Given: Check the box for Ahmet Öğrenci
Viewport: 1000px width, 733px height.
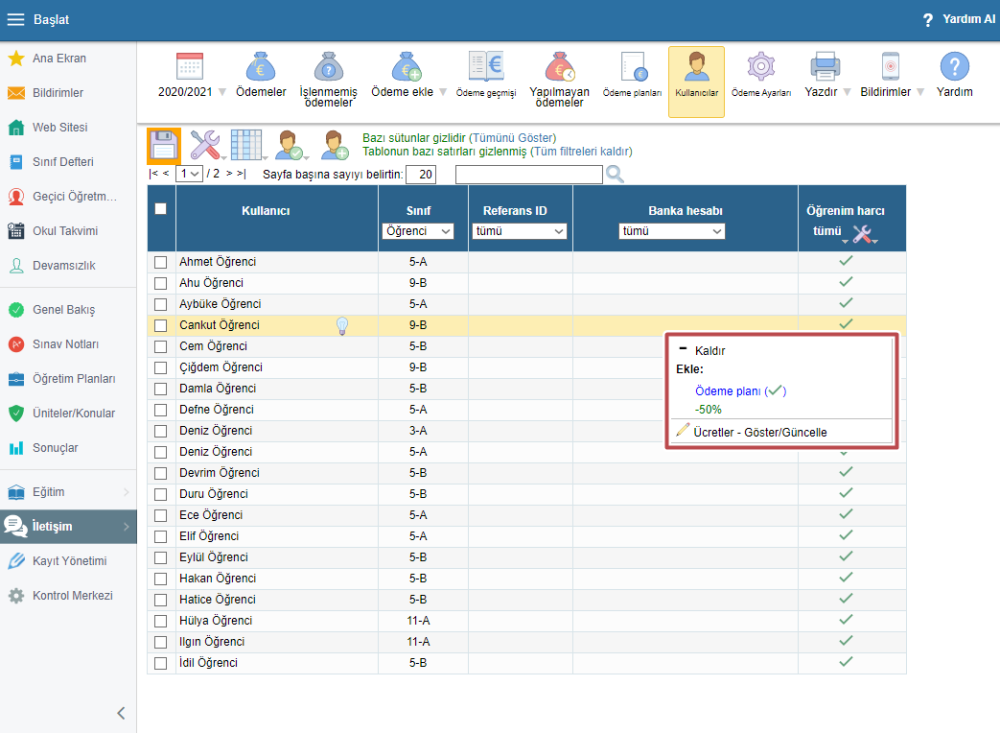Looking at the screenshot, I should [161, 262].
